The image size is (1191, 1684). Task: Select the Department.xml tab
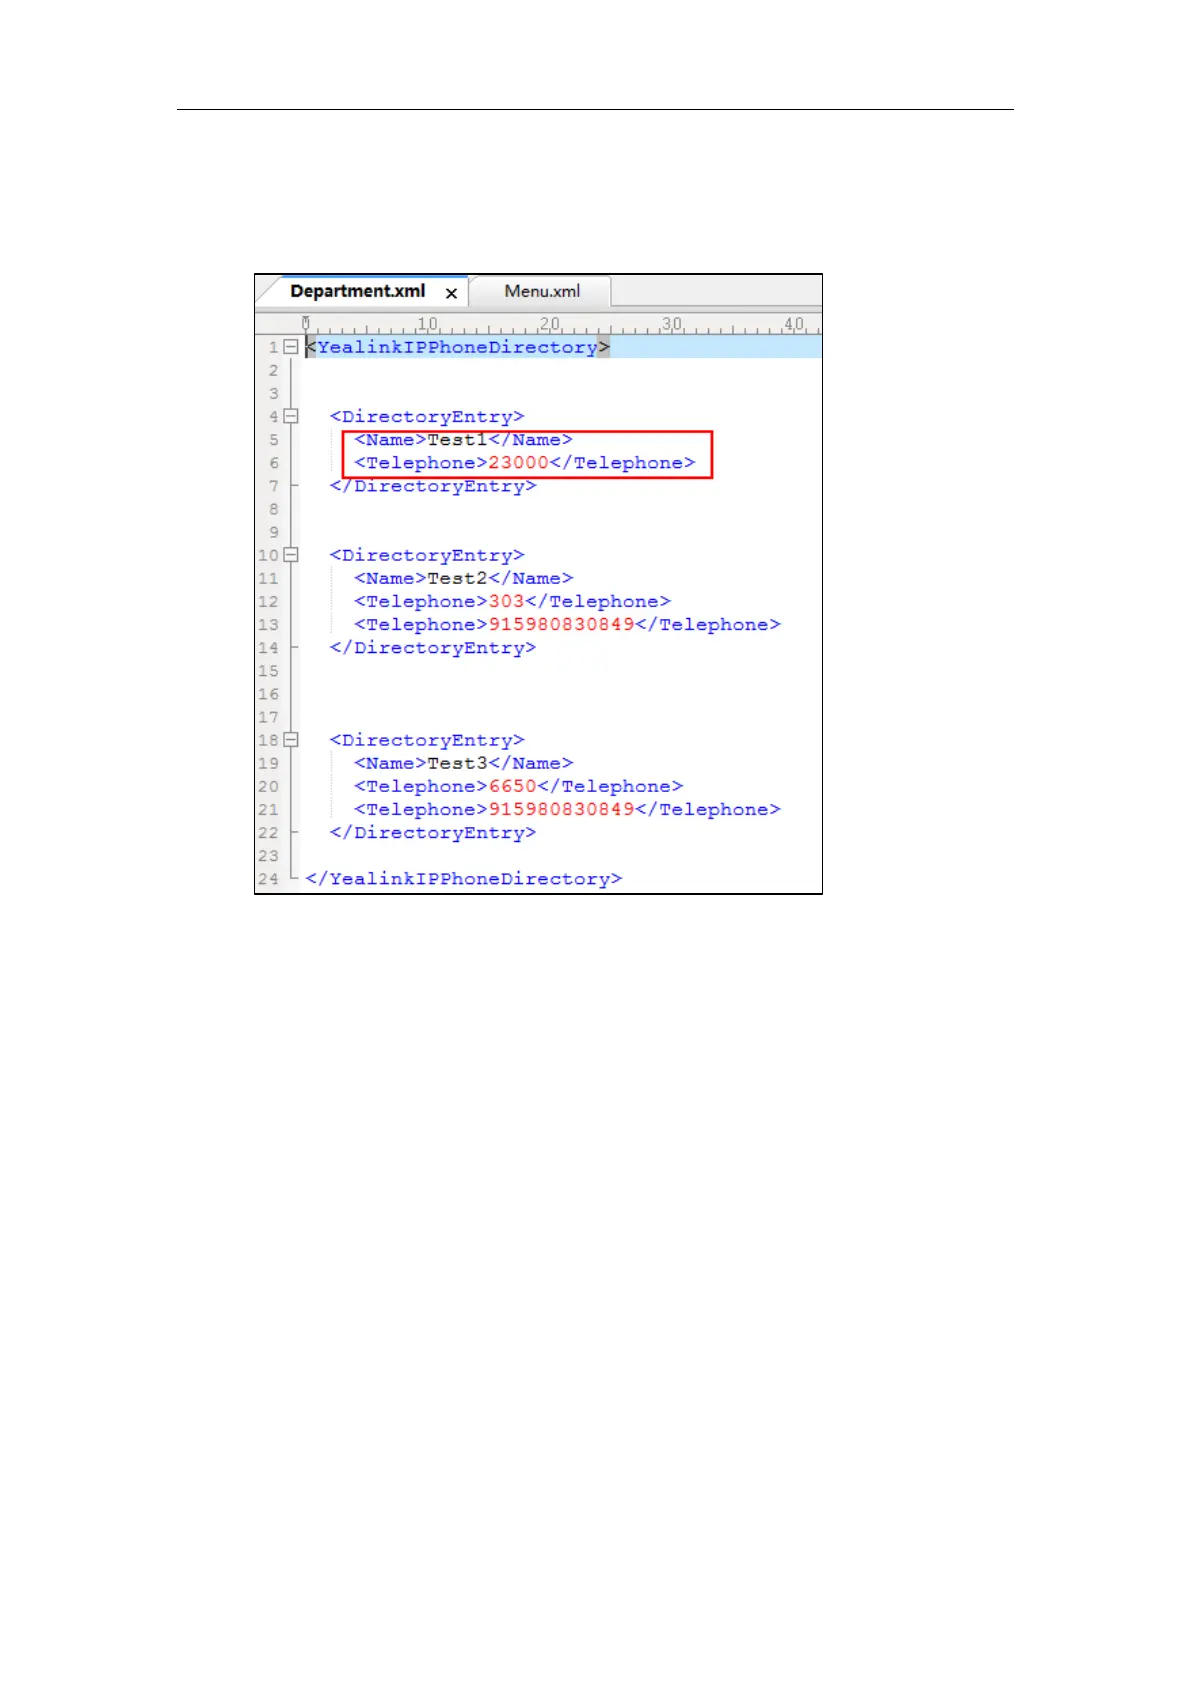pyautogui.click(x=357, y=291)
